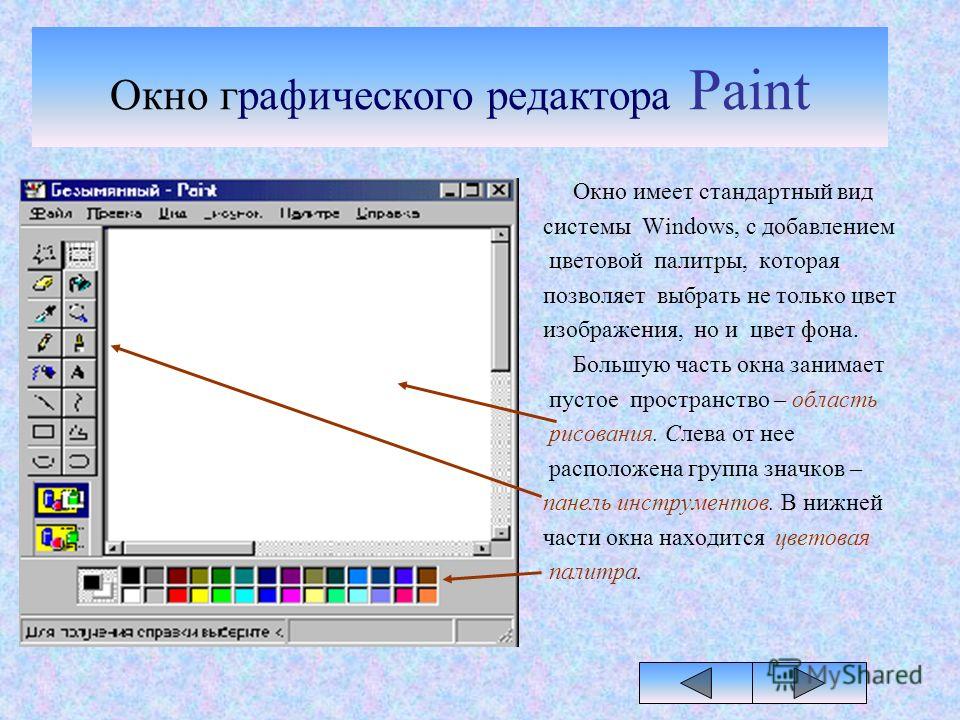Pick the bright yellow palette swatch
Viewport: 960px width, 720px height.
[200, 594]
